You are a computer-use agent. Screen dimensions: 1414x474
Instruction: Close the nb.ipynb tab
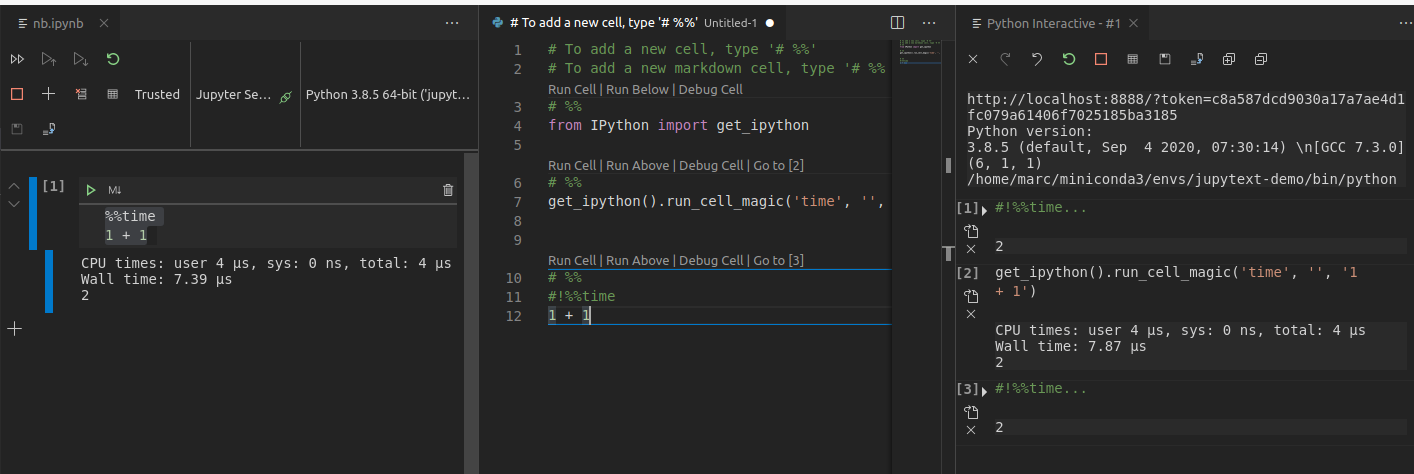[105, 22]
